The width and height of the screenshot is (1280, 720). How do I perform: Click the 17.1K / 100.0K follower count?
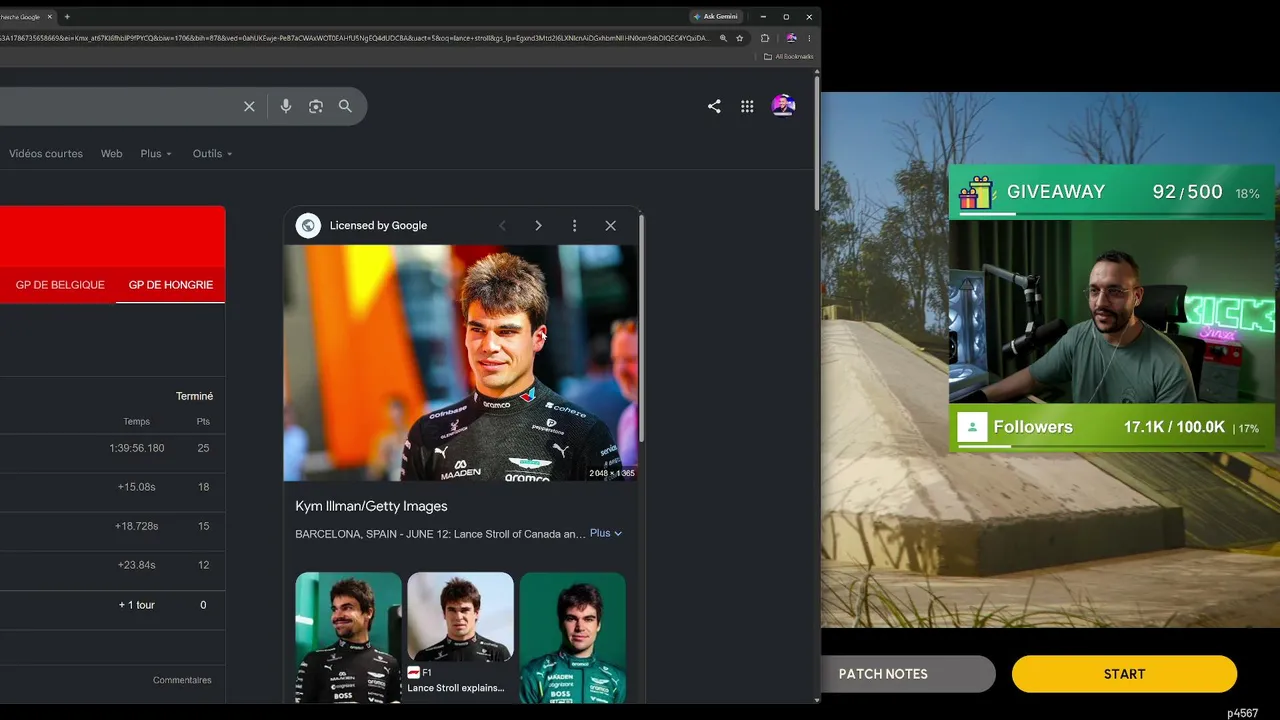pos(1174,427)
